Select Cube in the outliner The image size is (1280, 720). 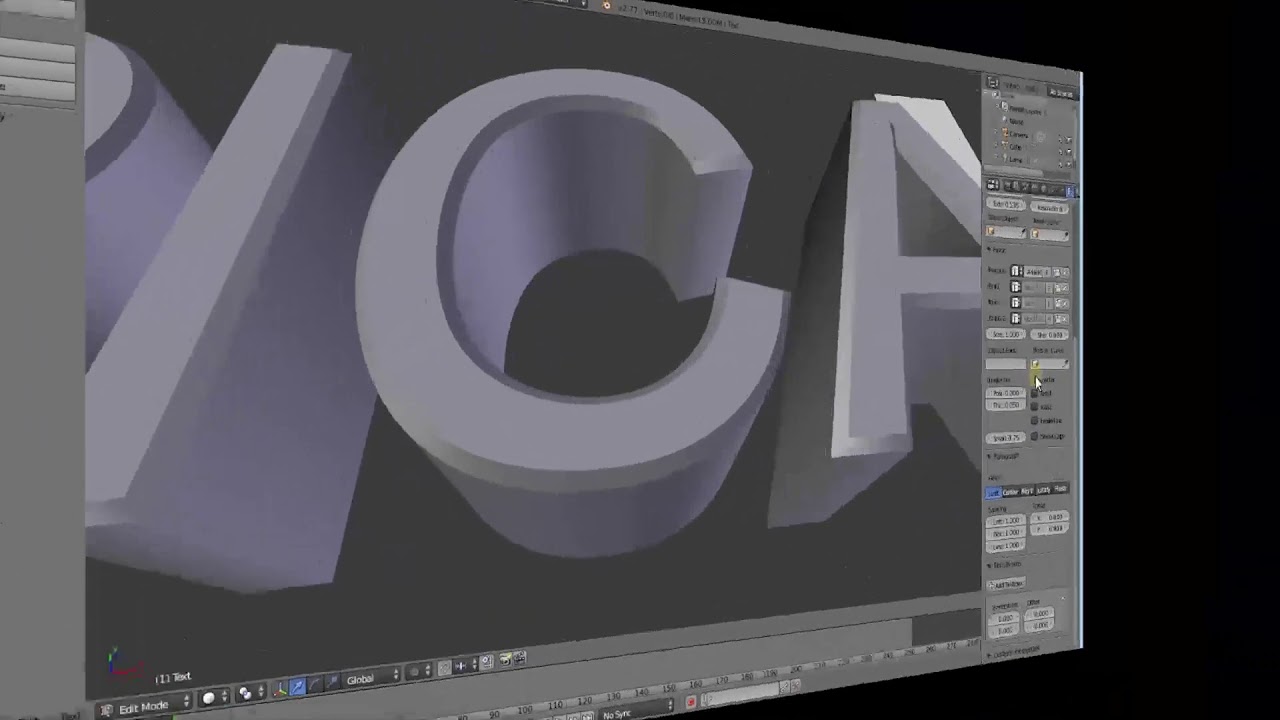1015,146
